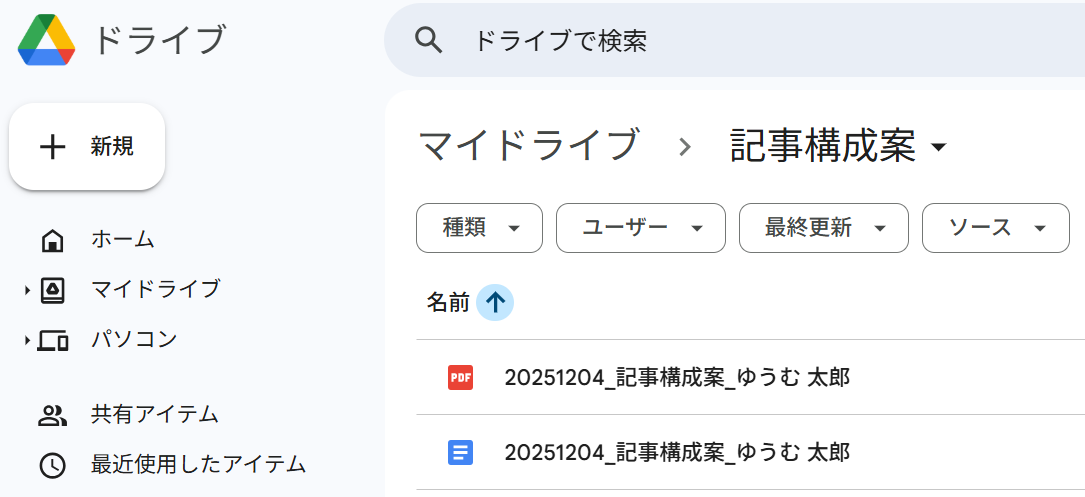
Task: Click the search magnifying glass icon
Action: click(x=428, y=41)
